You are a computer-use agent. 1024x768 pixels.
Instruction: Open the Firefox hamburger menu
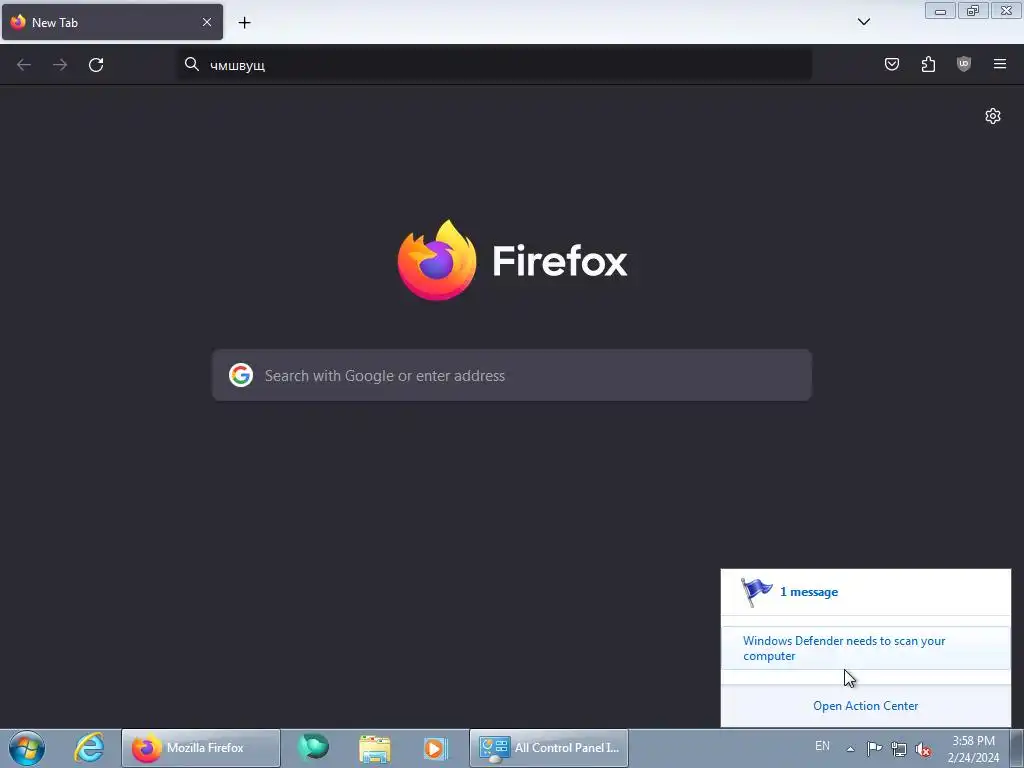[x=1000, y=64]
